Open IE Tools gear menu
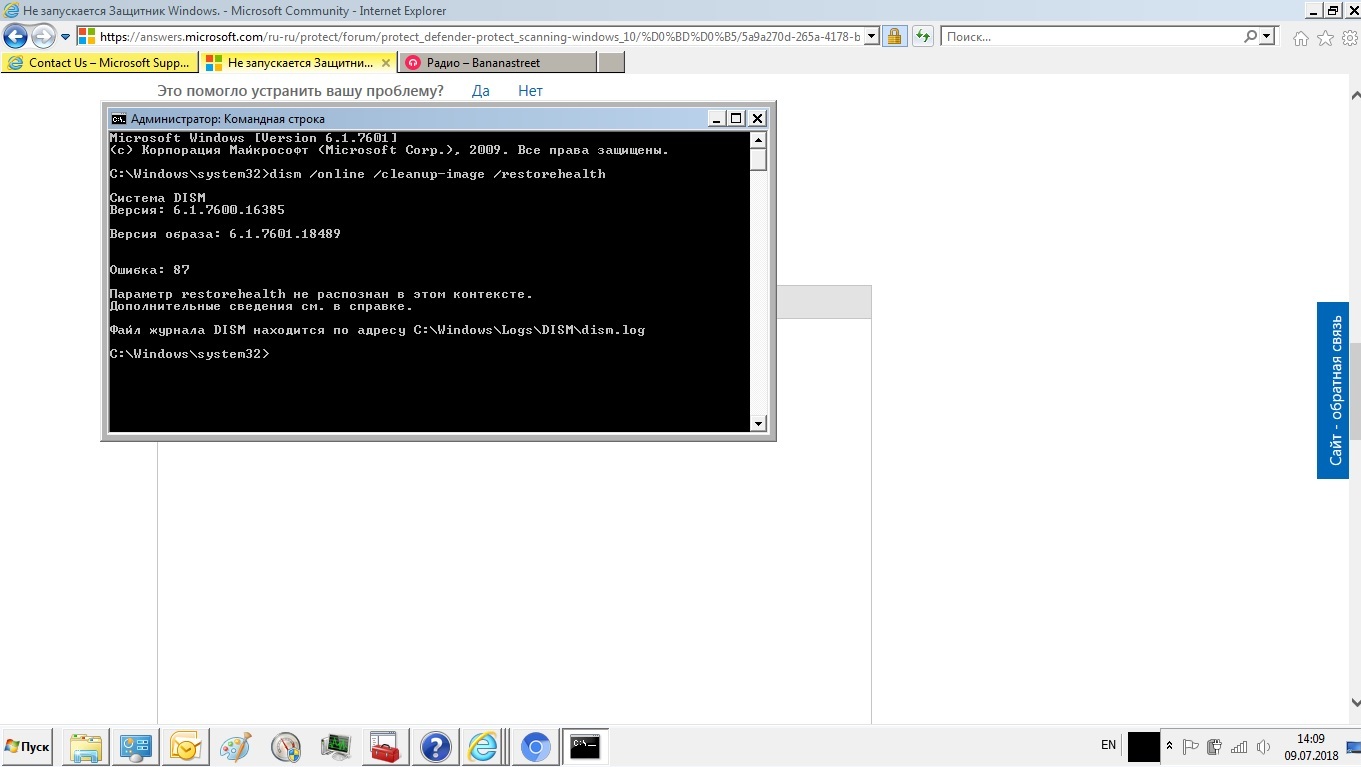The image size is (1361, 767). (x=1349, y=38)
